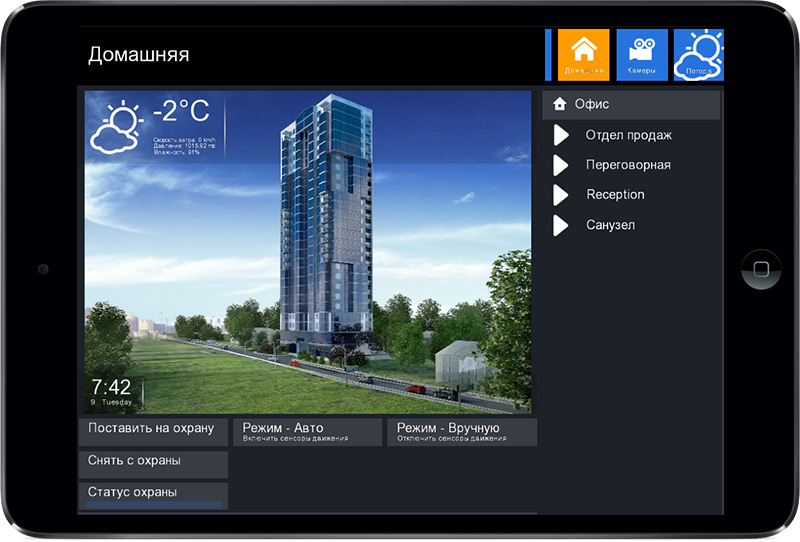
Task: Open the Погода weather tile
Action: click(x=698, y=54)
